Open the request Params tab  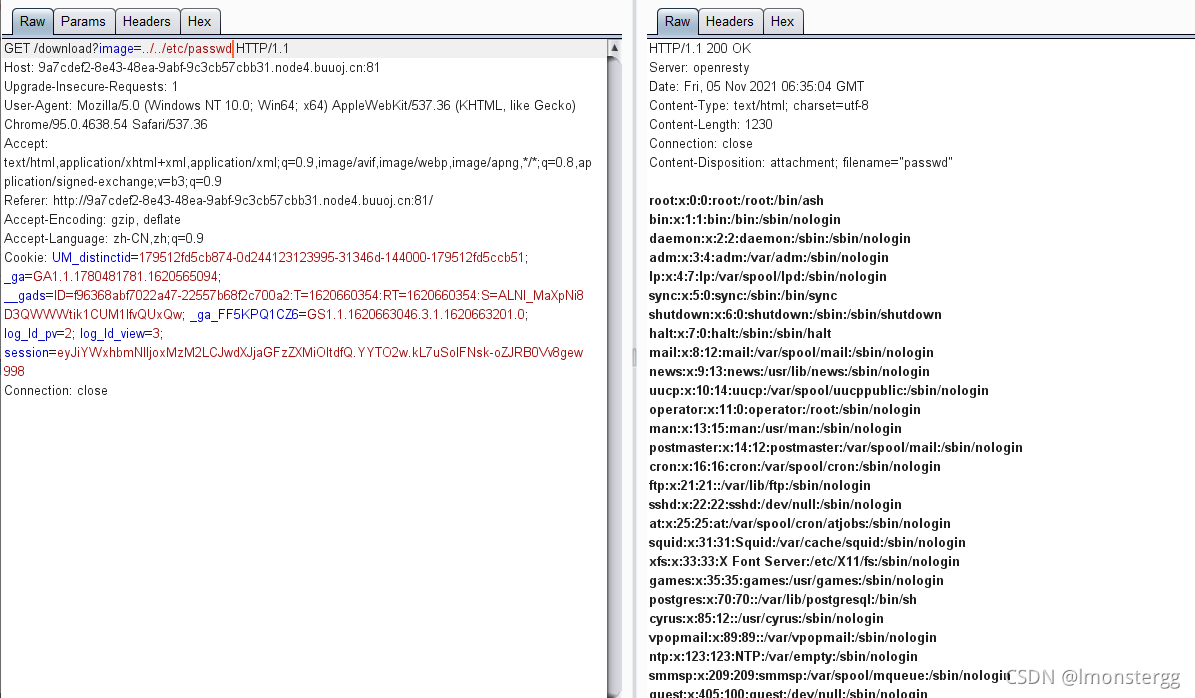pyautogui.click(x=83, y=21)
